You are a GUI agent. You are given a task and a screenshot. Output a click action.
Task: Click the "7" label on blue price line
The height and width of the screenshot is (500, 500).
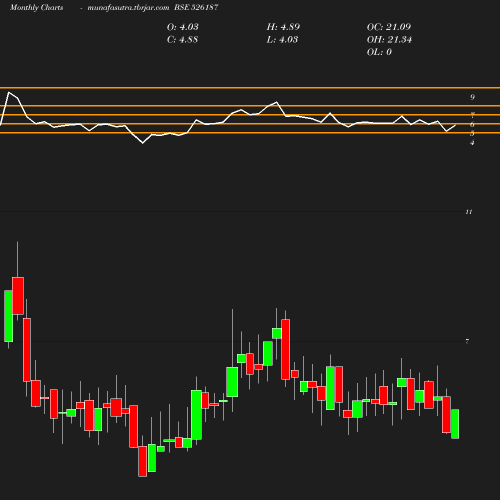tap(467, 341)
